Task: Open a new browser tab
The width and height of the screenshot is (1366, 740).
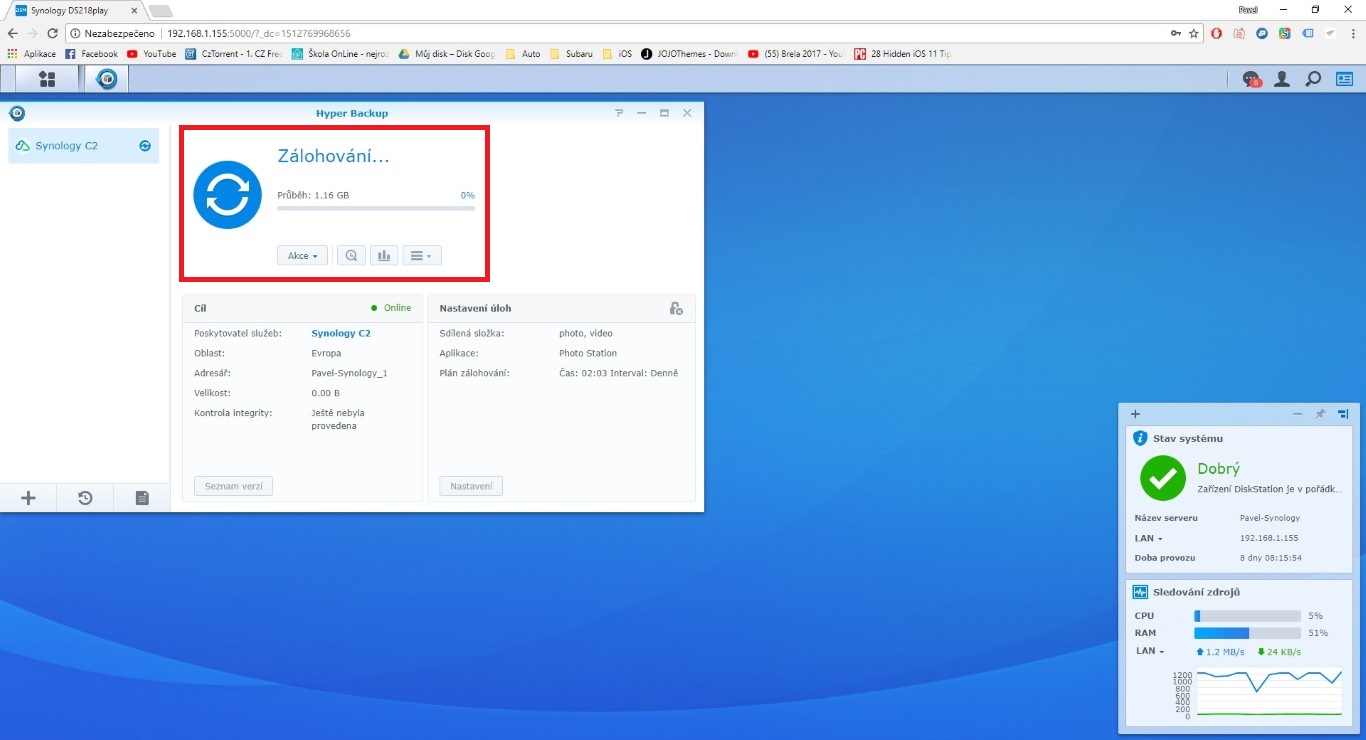Action: (161, 10)
